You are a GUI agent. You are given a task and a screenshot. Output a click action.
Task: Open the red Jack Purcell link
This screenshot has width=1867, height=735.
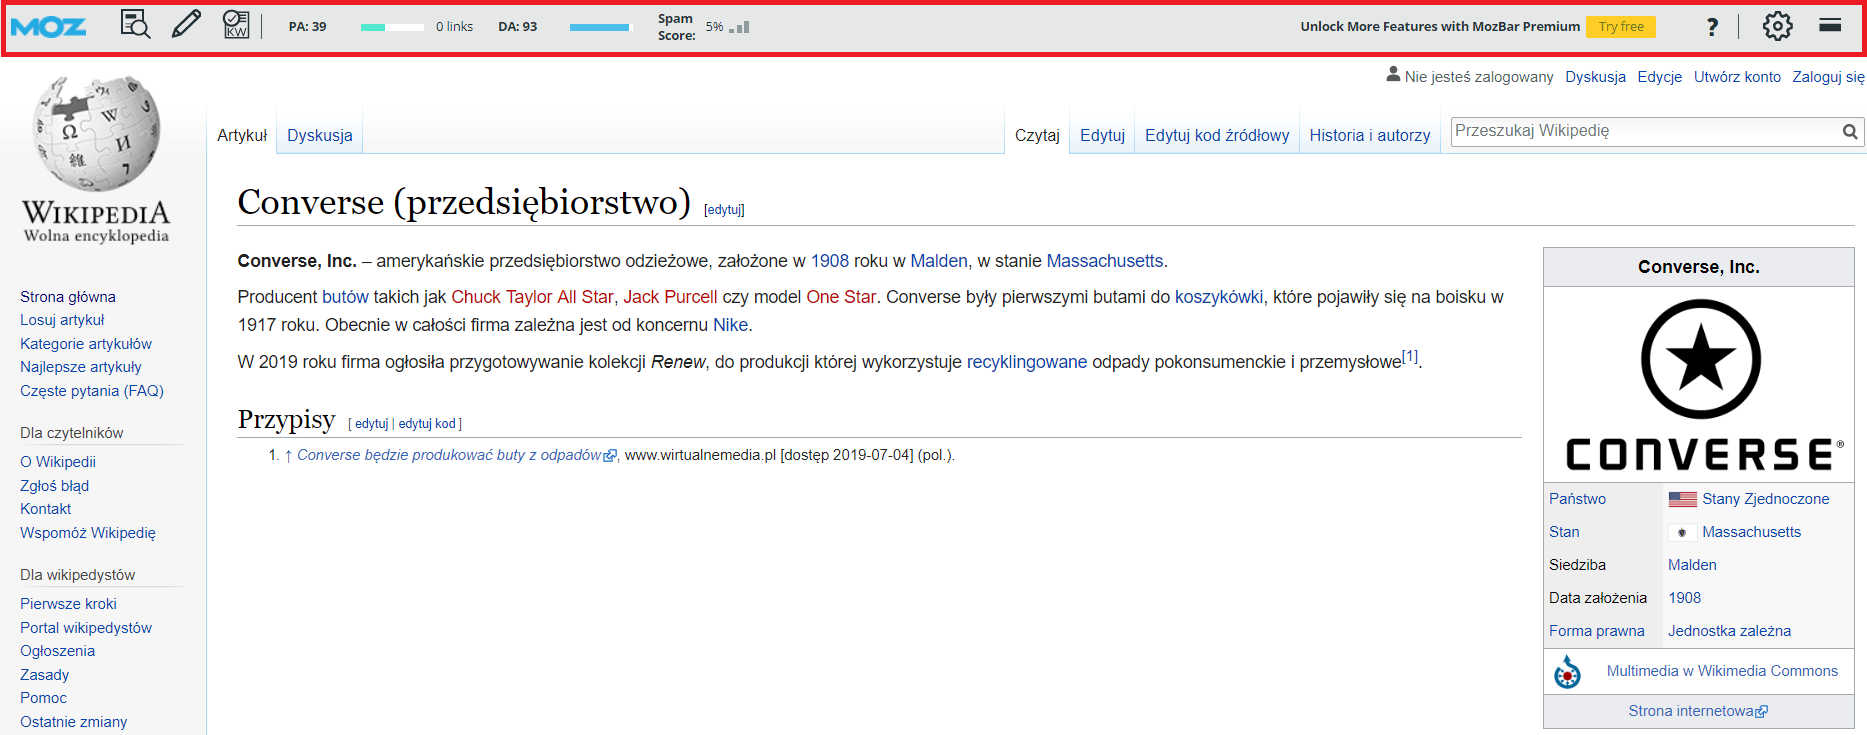[670, 297]
